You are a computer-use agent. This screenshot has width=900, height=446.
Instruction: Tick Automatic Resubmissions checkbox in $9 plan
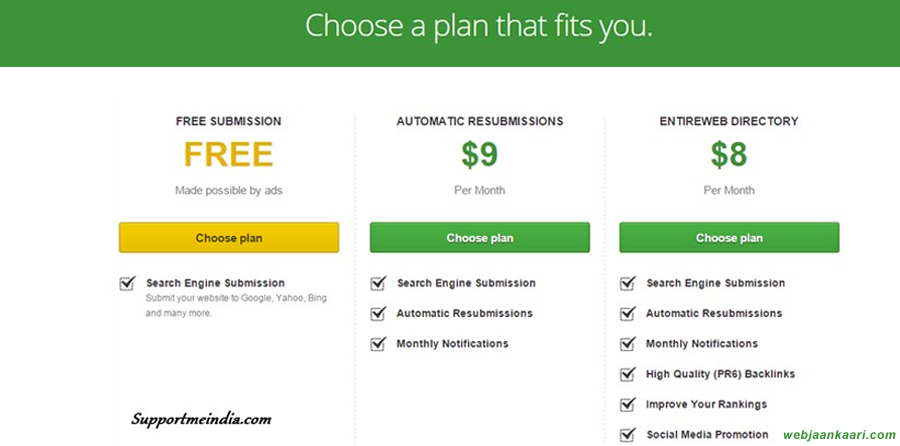[378, 313]
